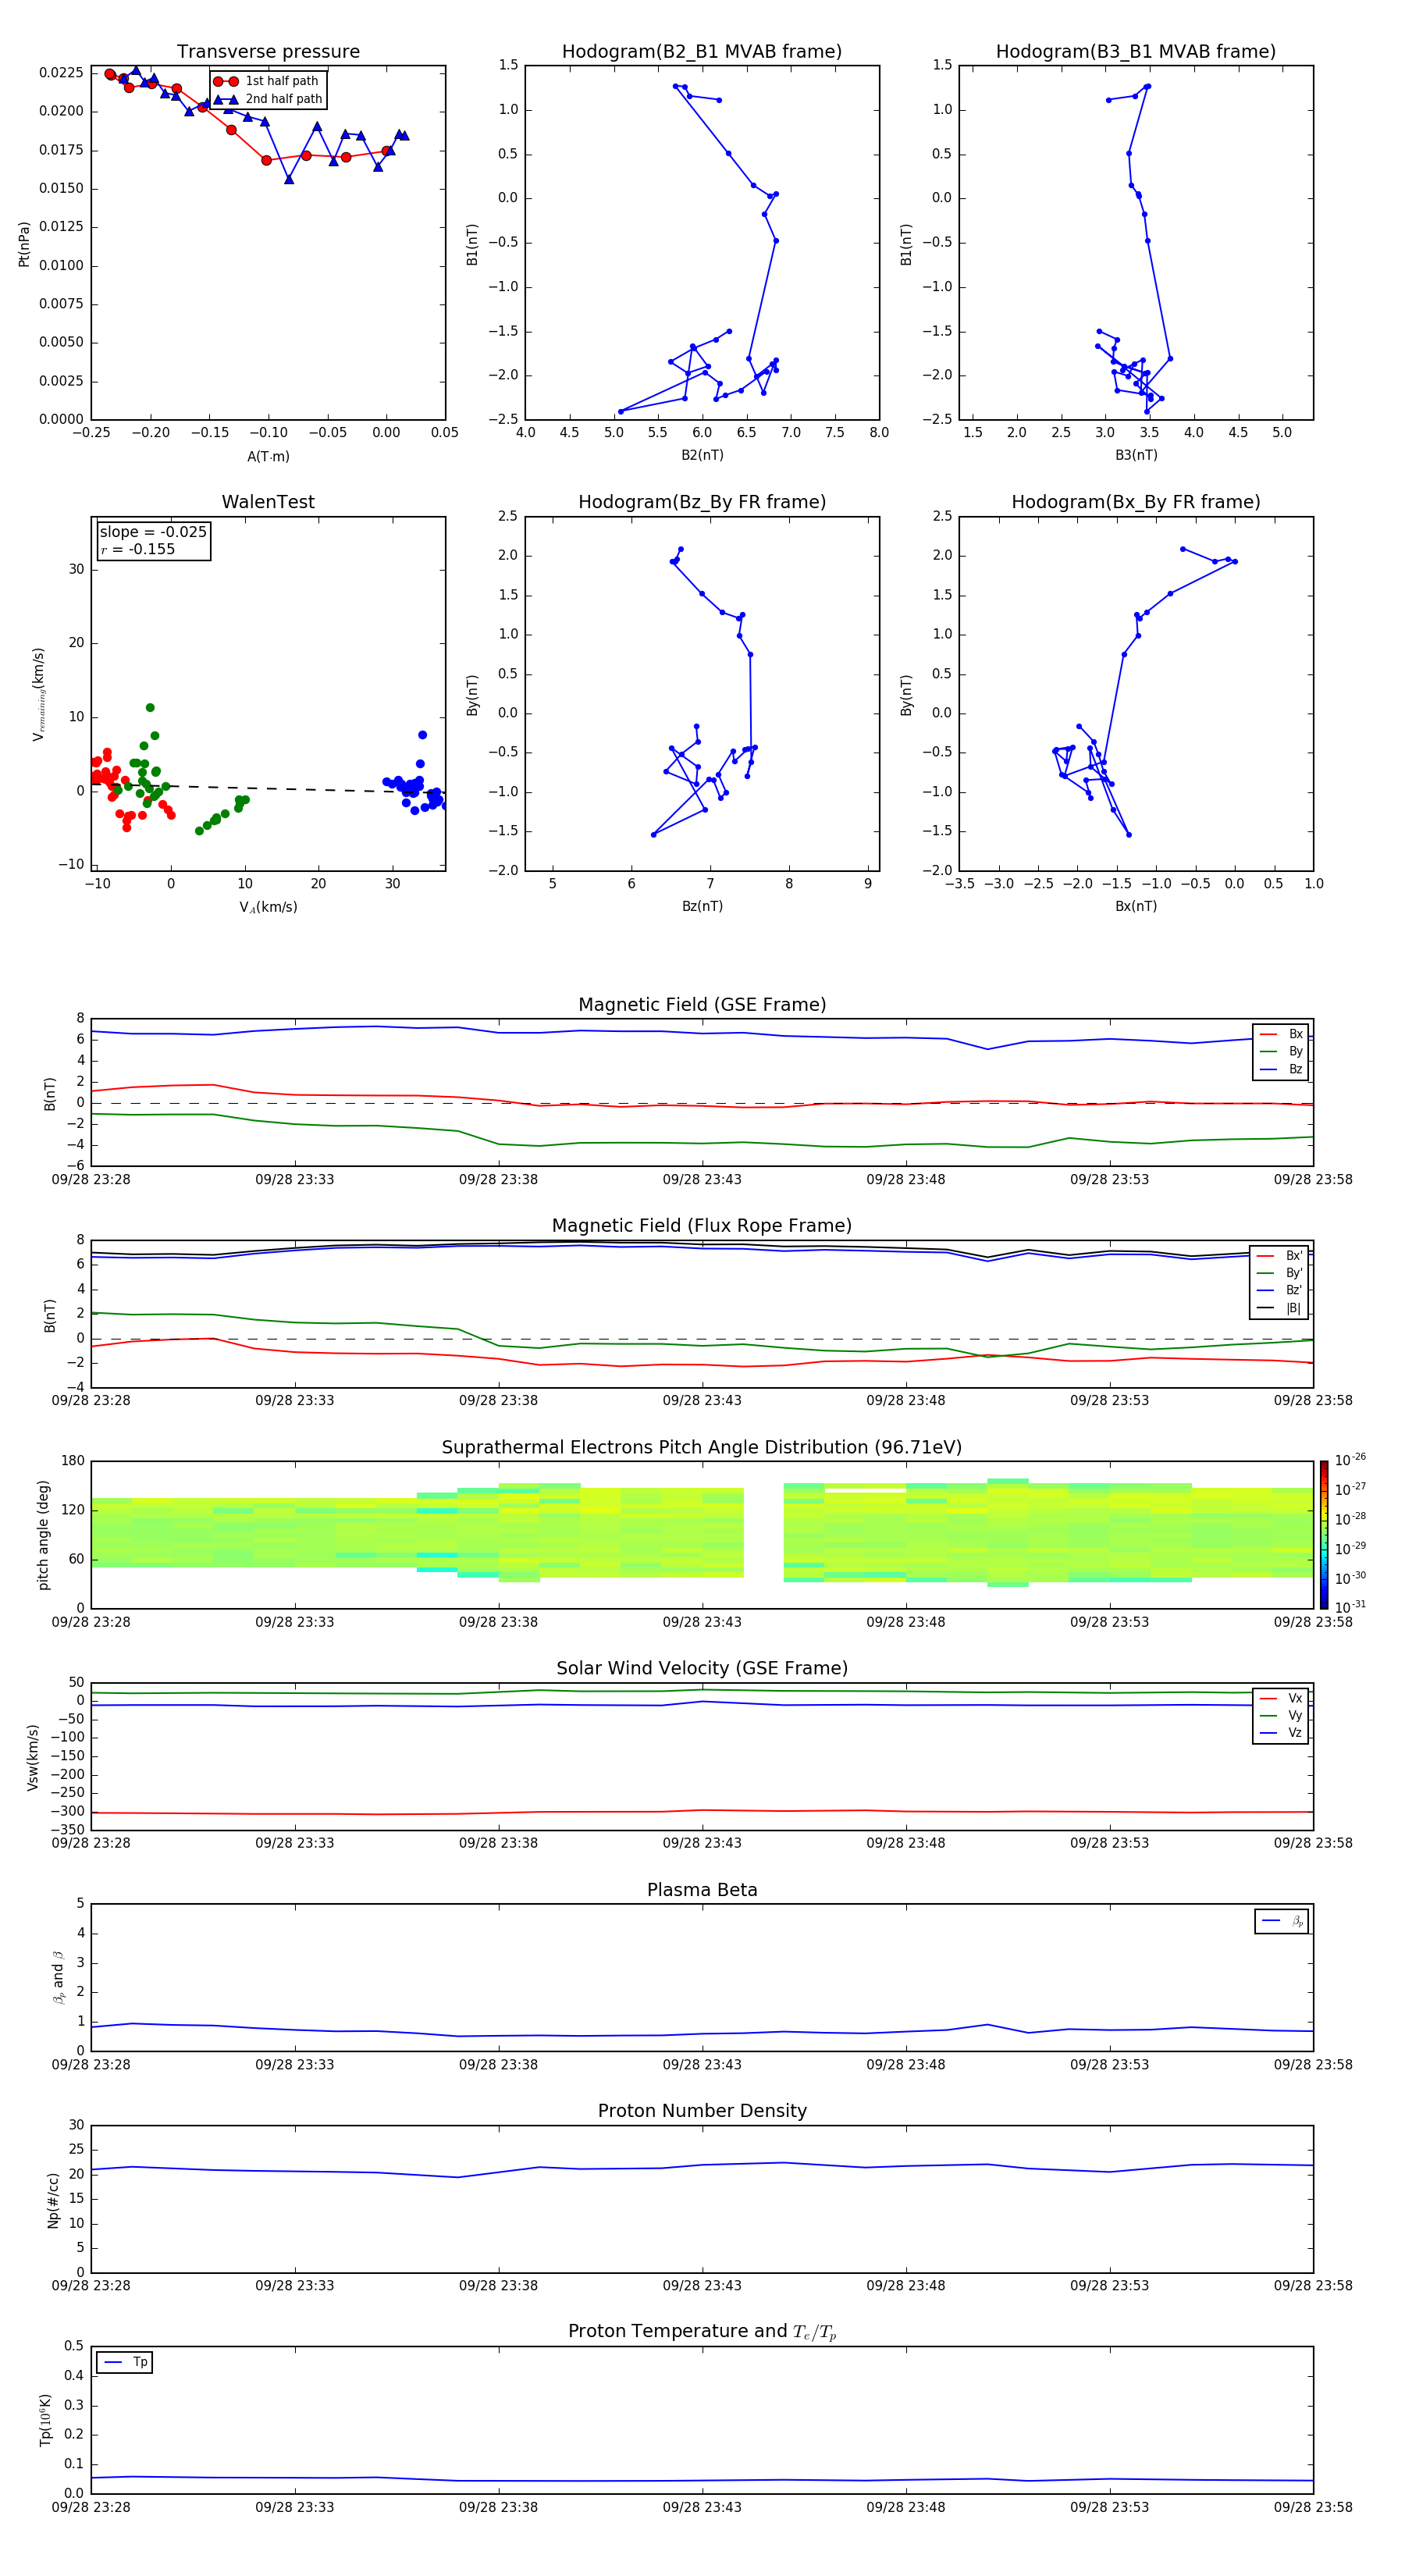1405x2576 pixels.
Task: Click the 'Solar Wind Velocity (GSE Frame)' title
Action: coord(702,1669)
